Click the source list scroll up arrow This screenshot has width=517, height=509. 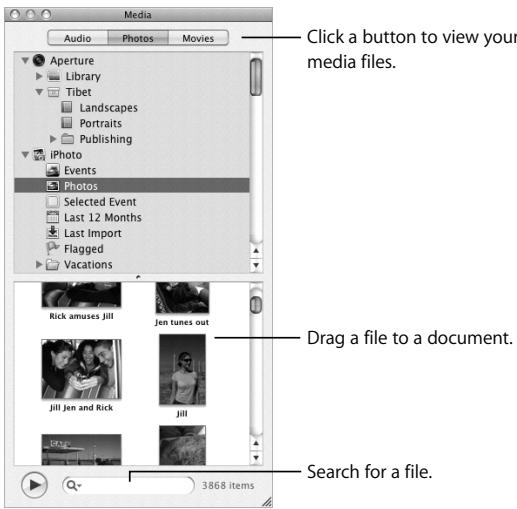click(x=256, y=251)
